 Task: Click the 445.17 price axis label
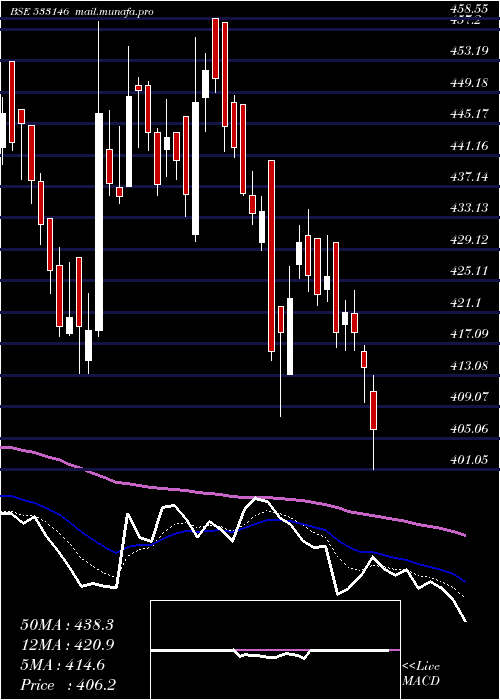tap(469, 114)
